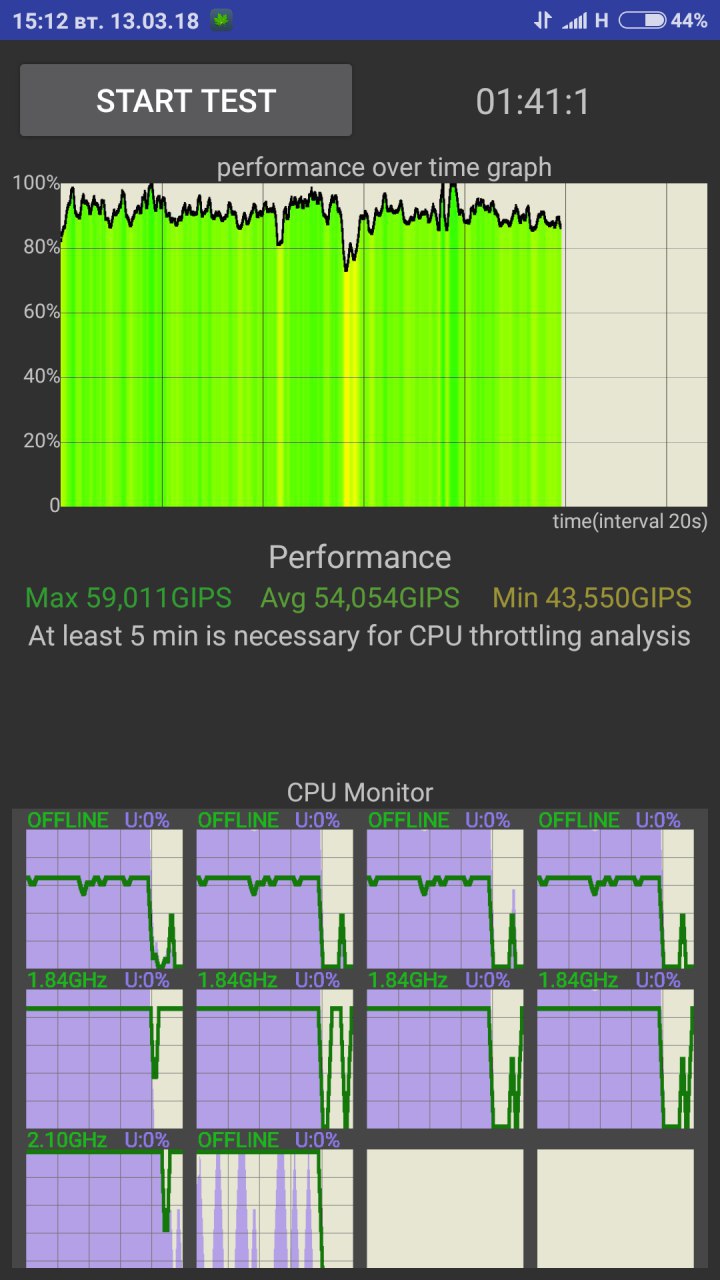Viewport: 720px width, 1280px height.
Task: Tap the Performance section title
Action: [x=360, y=557]
